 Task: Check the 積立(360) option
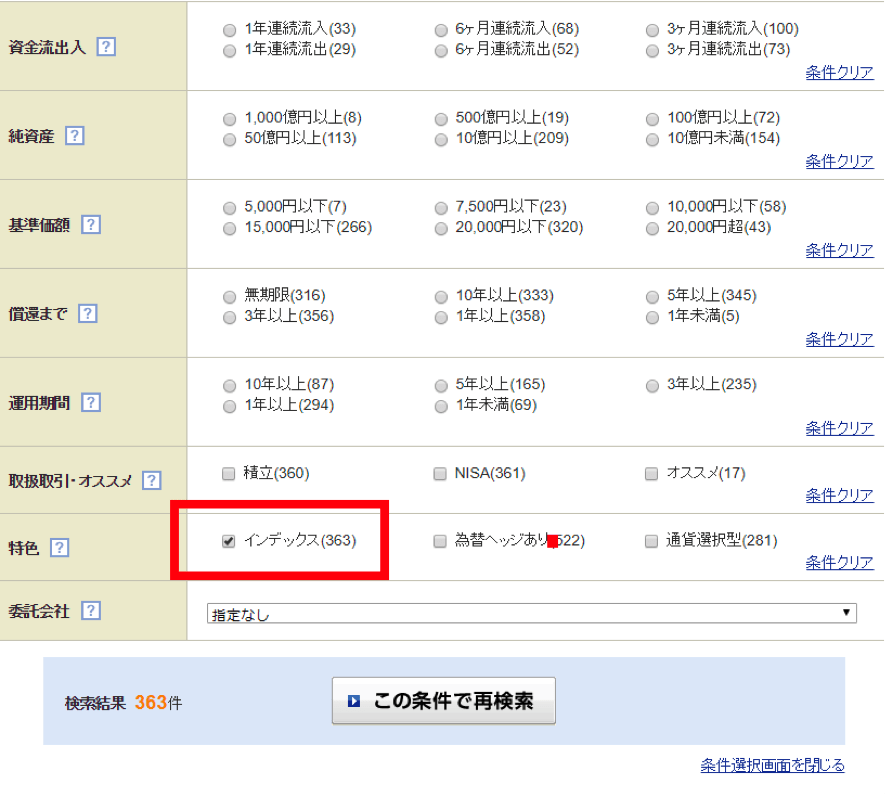pyautogui.click(x=229, y=474)
